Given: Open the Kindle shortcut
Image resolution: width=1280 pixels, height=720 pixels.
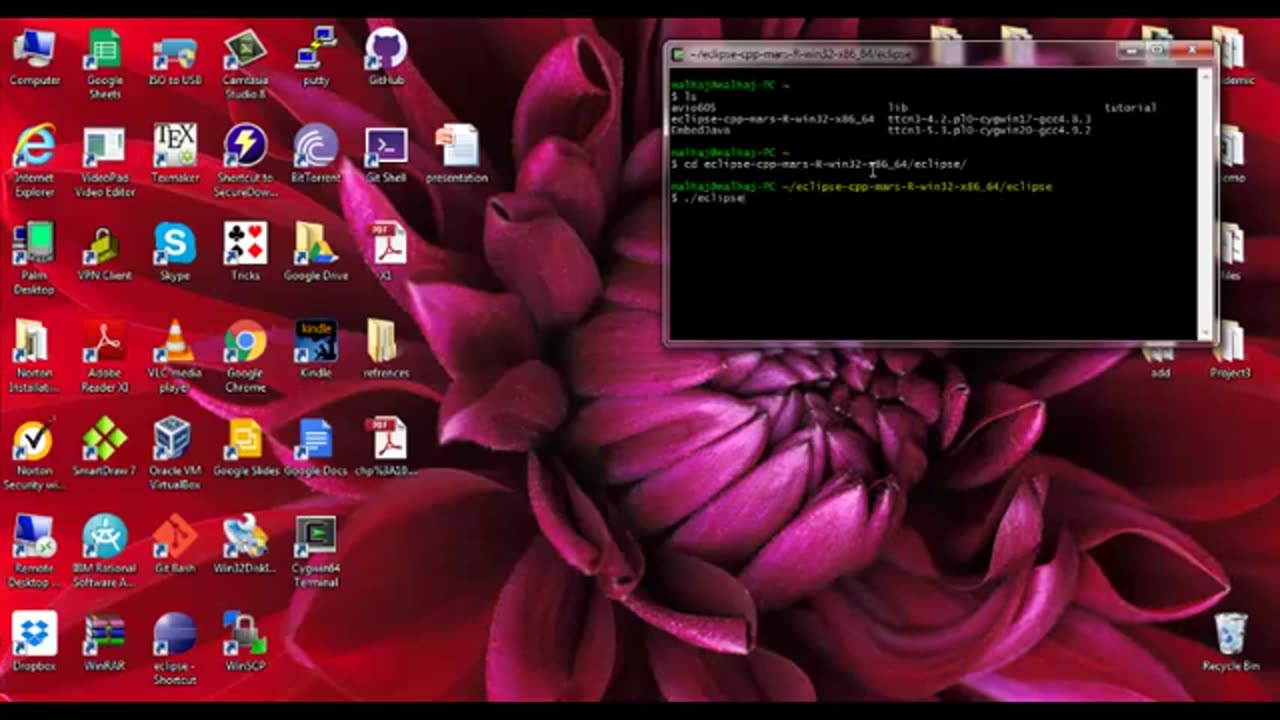Looking at the screenshot, I should pos(316,349).
